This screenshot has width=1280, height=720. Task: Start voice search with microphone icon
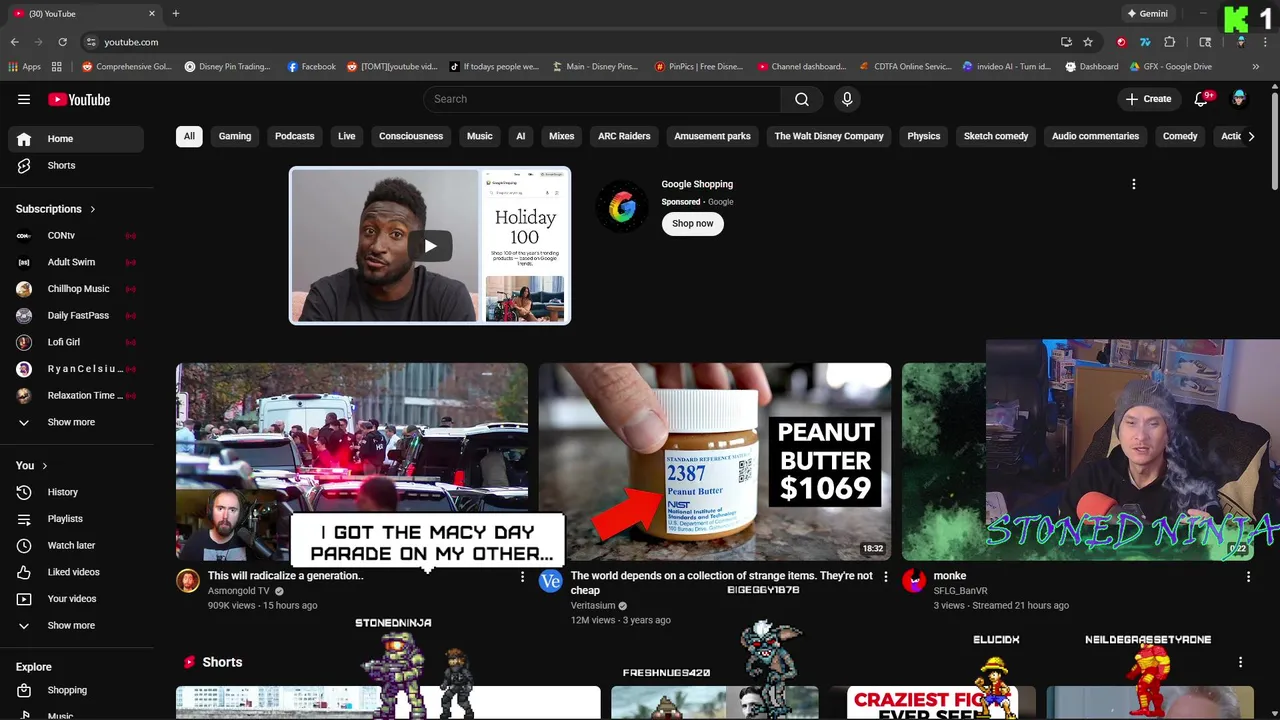(847, 99)
